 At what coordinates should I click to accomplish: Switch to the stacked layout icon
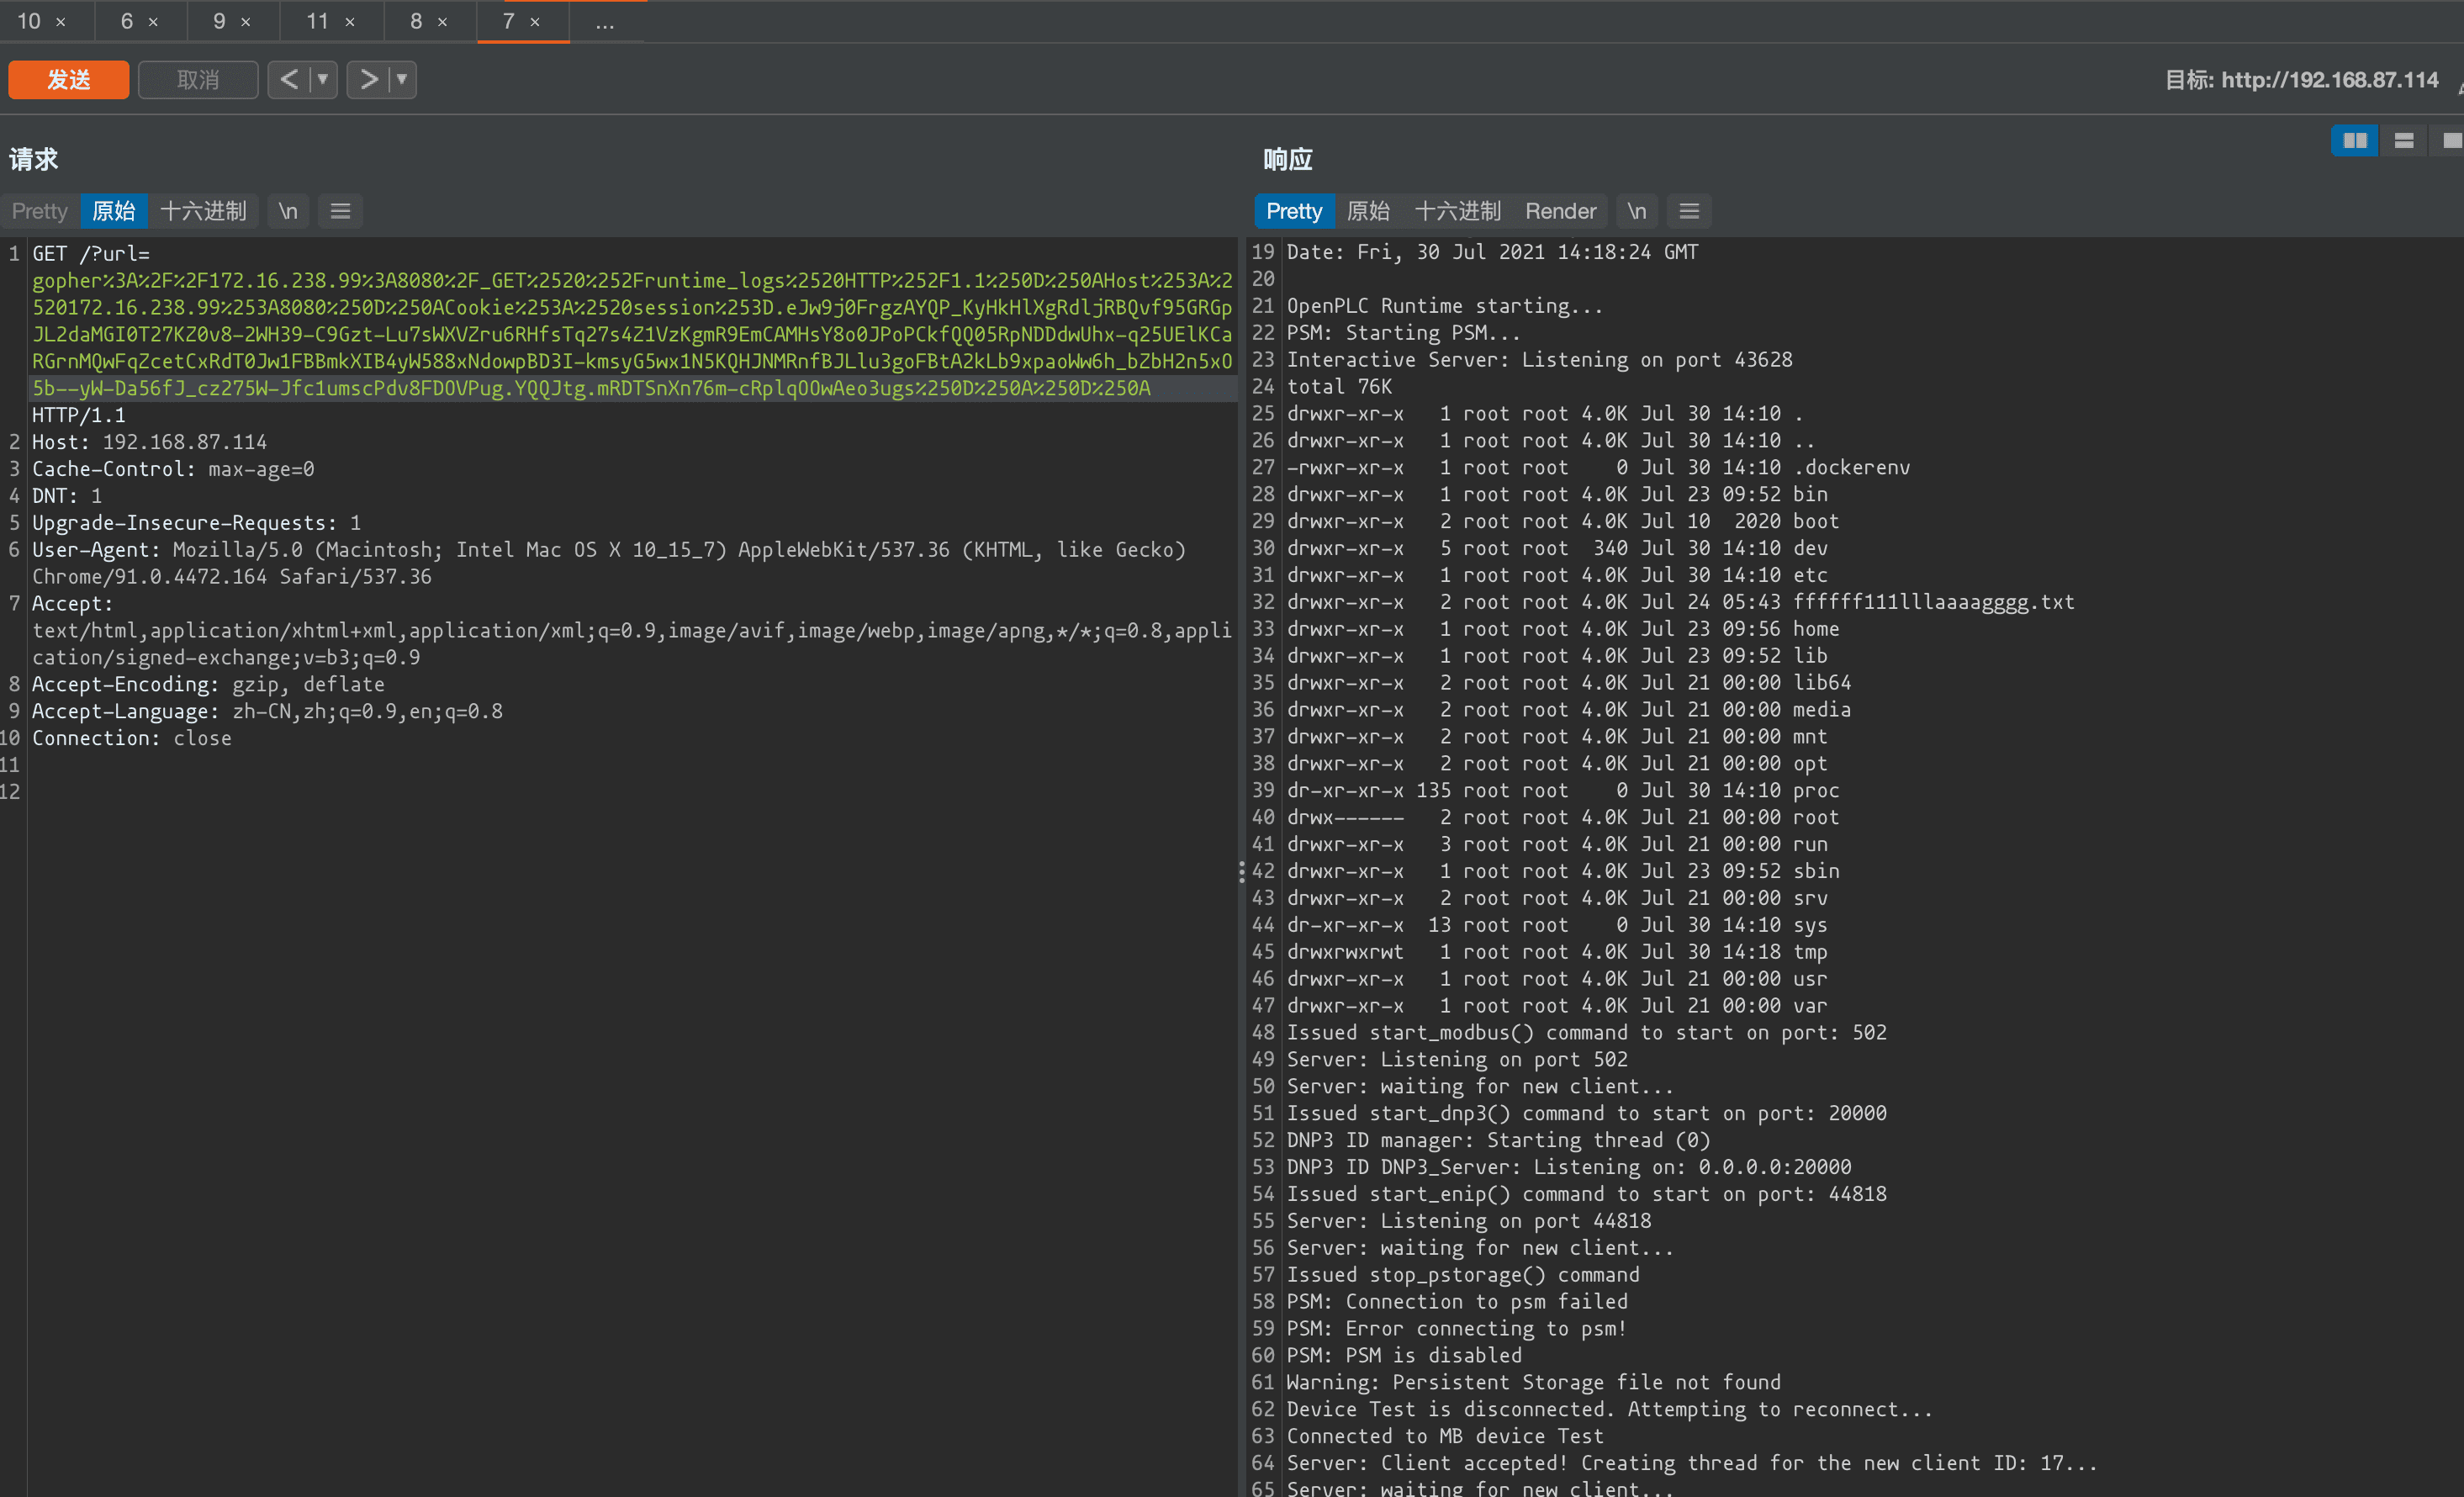pos(2404,141)
